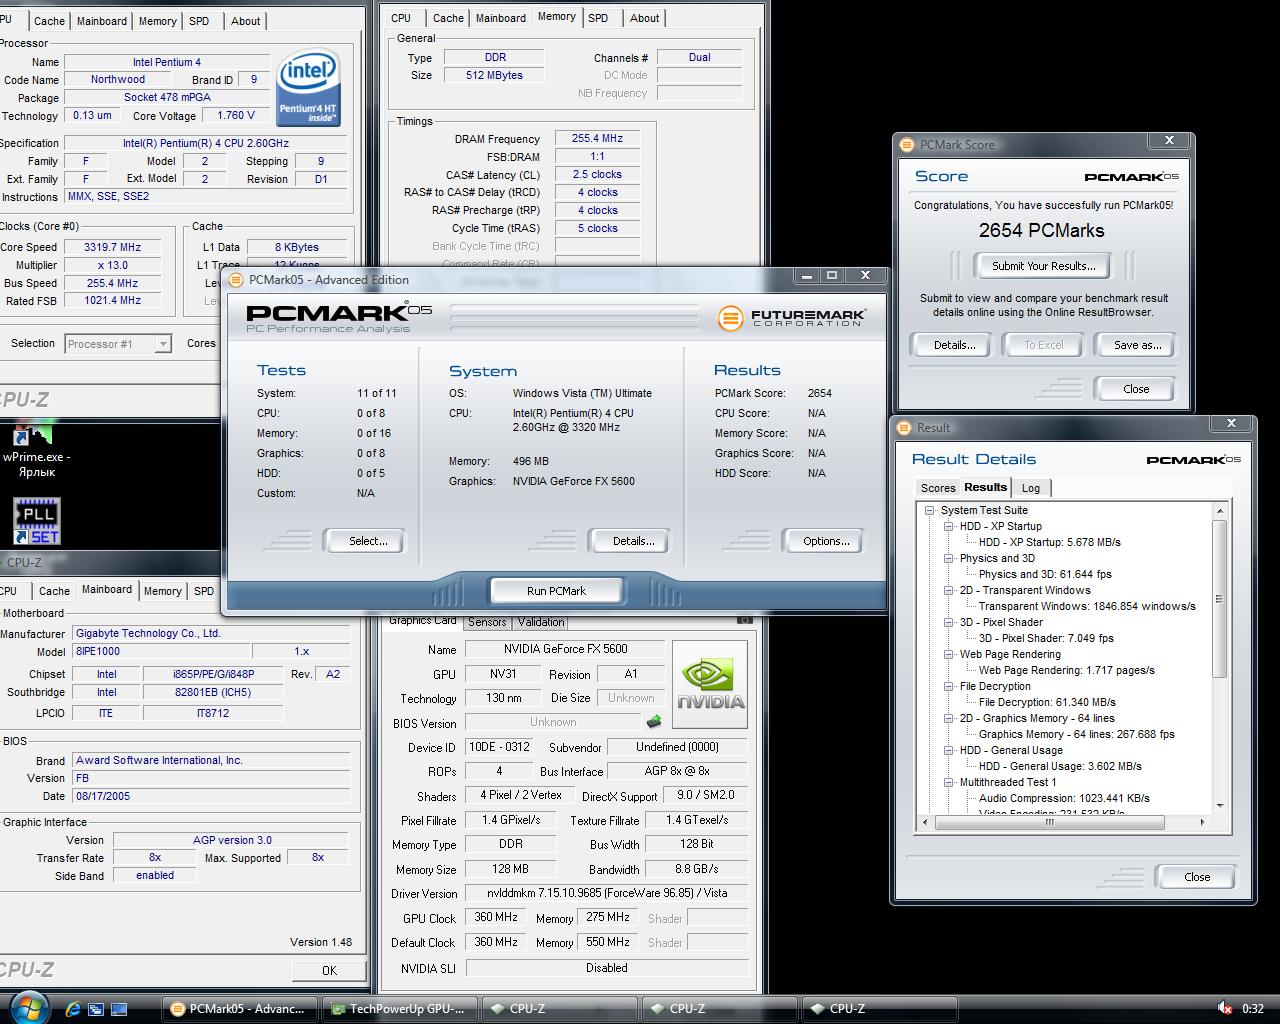This screenshot has width=1280, height=1024.
Task: Collapse the File Decryption node
Action: (948, 686)
